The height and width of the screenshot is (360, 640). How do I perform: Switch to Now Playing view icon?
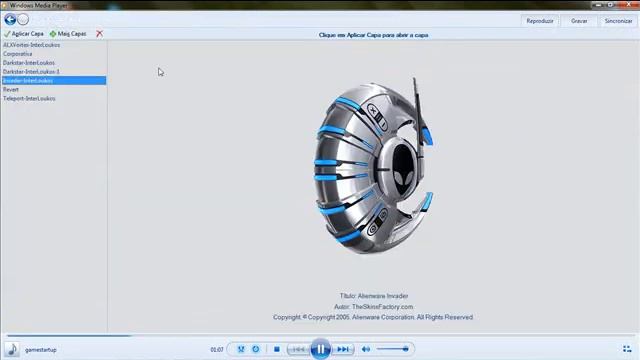627,349
